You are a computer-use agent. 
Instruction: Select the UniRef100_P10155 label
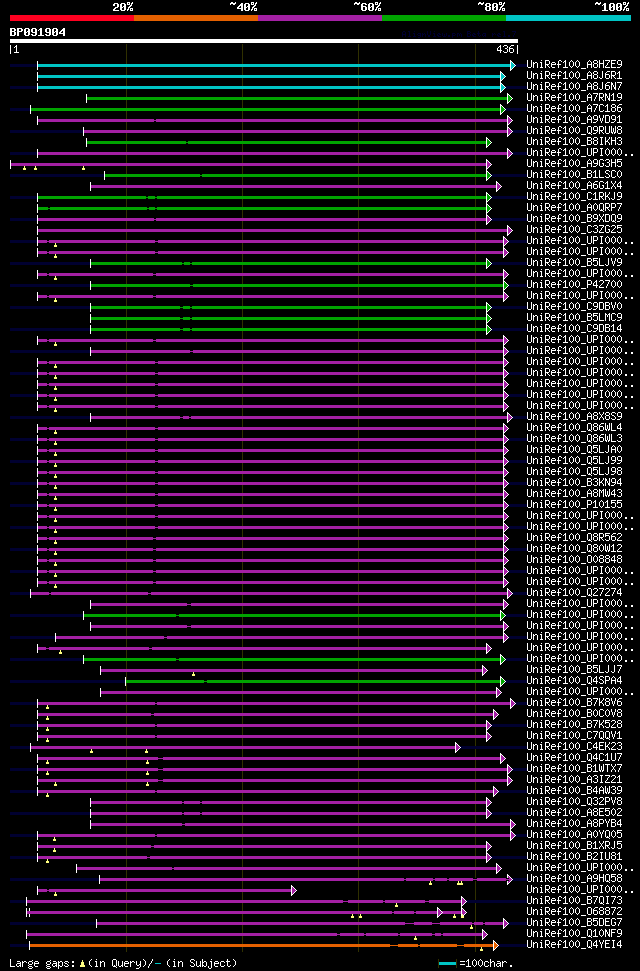[574, 505]
